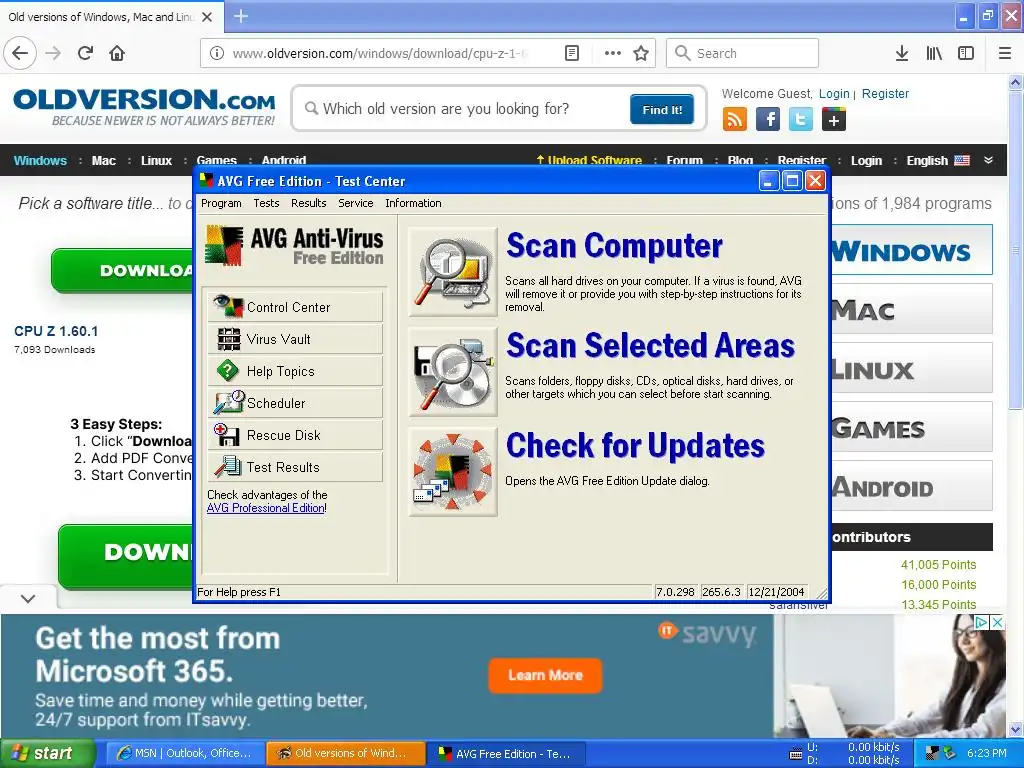Open AVG Help Topics

(295, 371)
